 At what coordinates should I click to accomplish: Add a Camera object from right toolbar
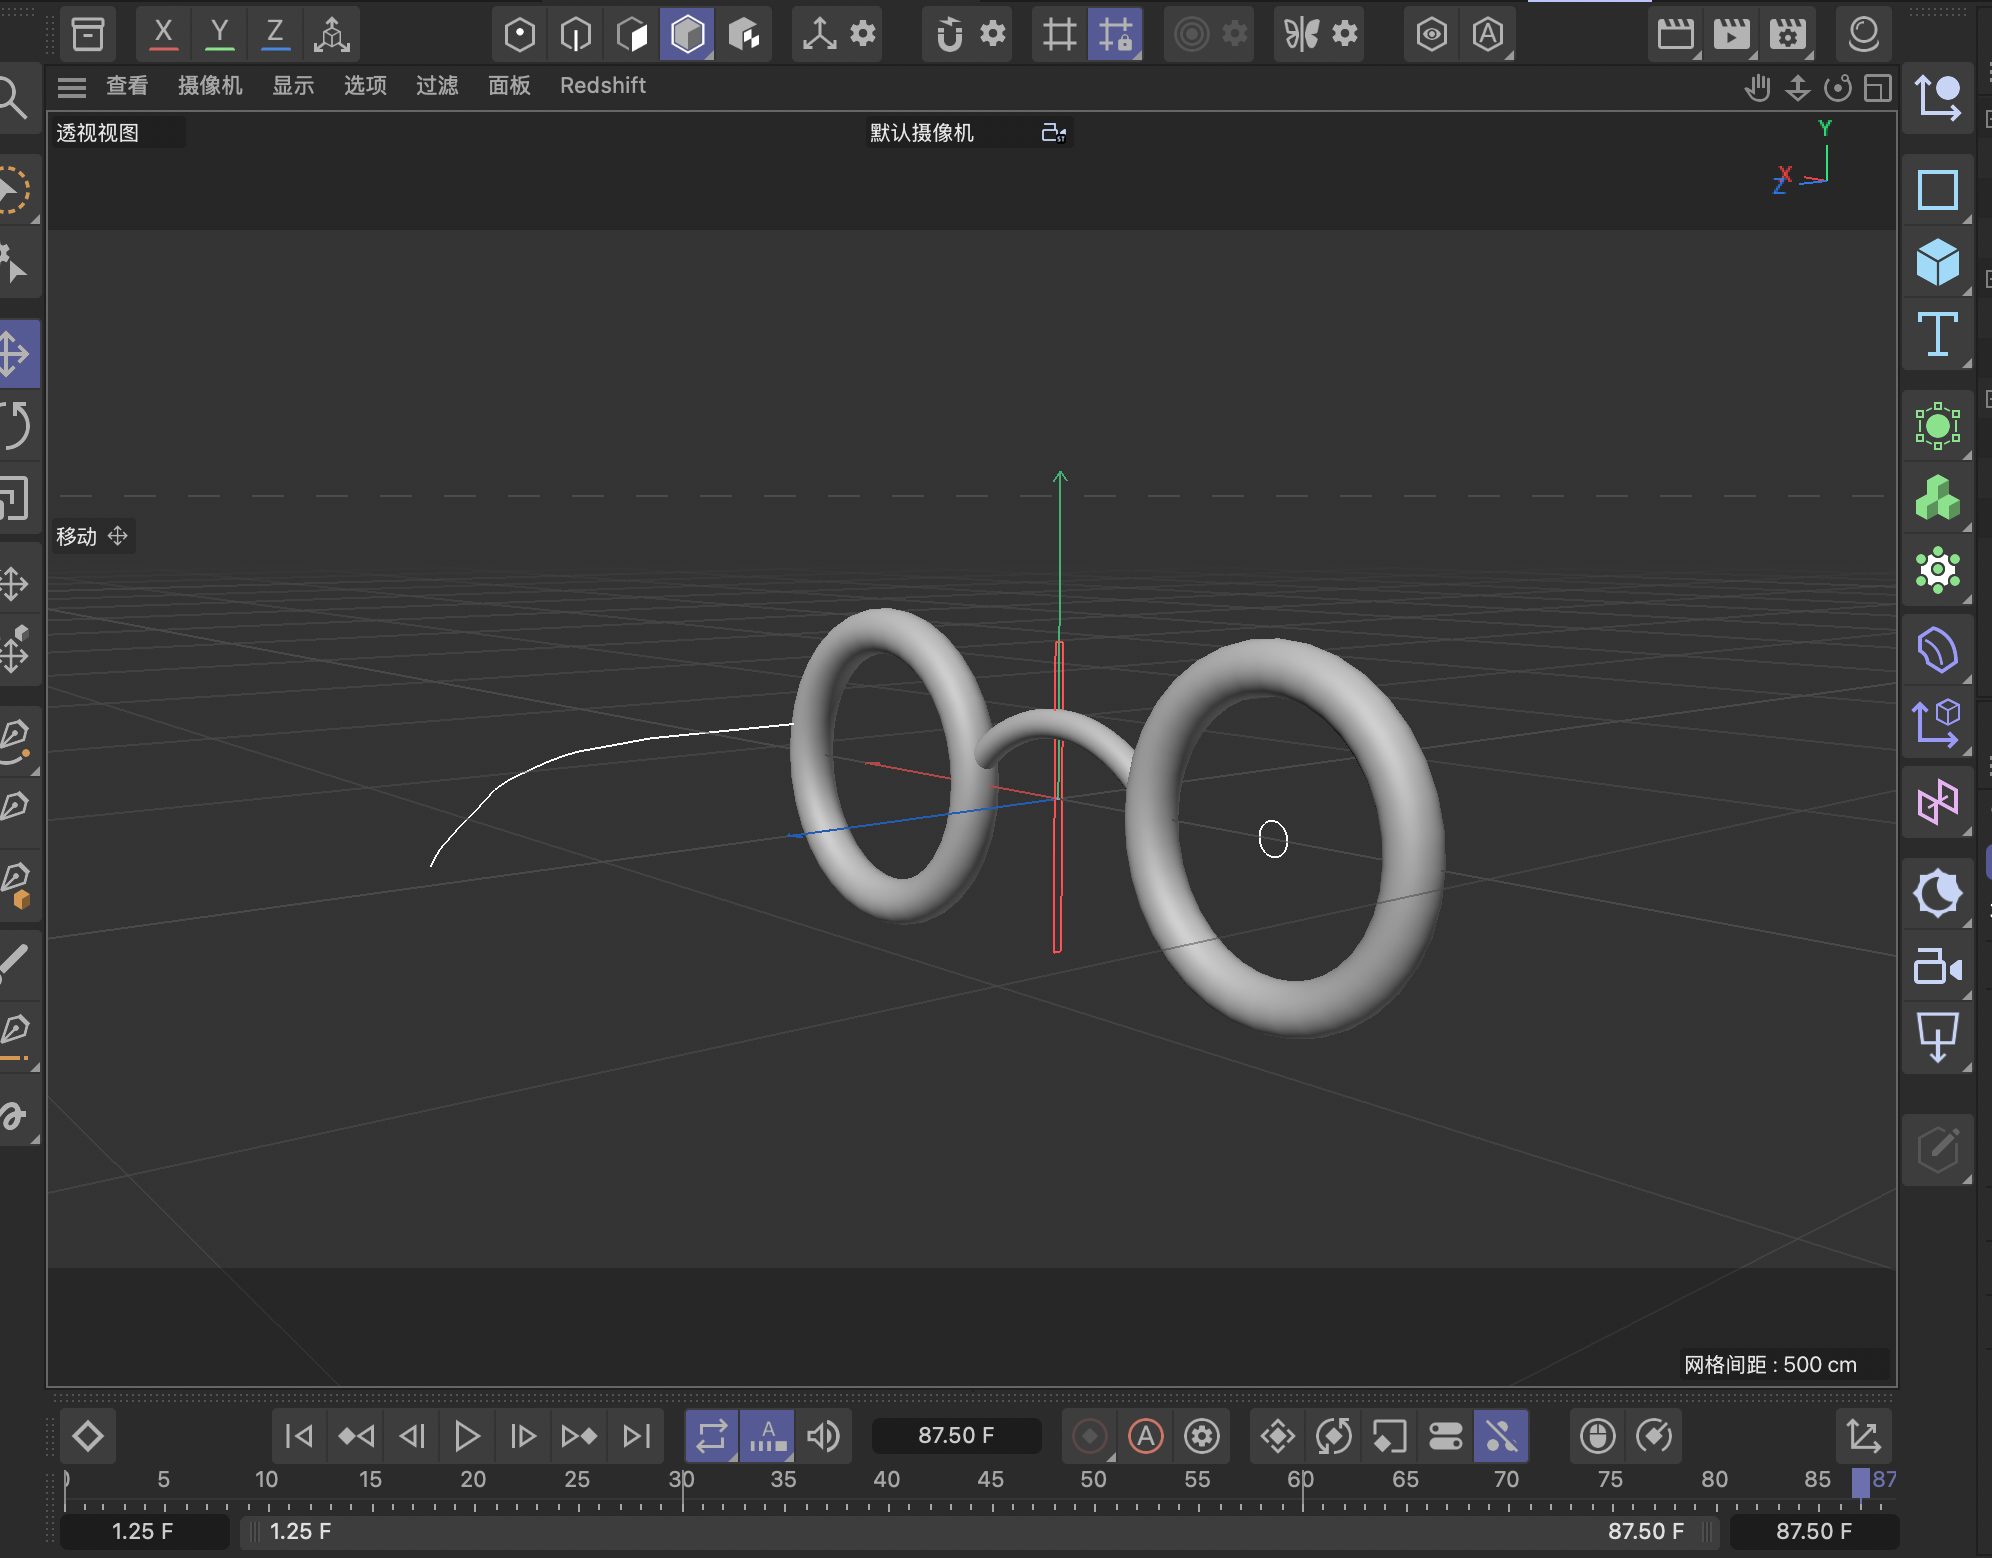pos(1937,968)
